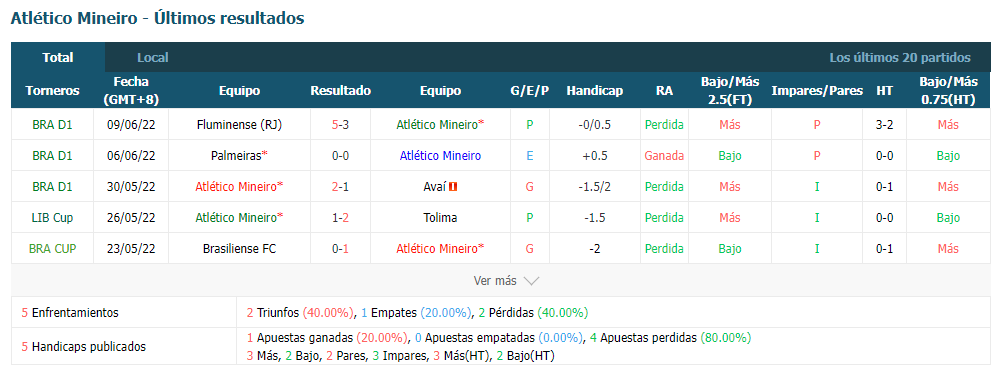The height and width of the screenshot is (373, 1001).
Task: Open the Fluminense (RJ) team link
Action: 239,125
